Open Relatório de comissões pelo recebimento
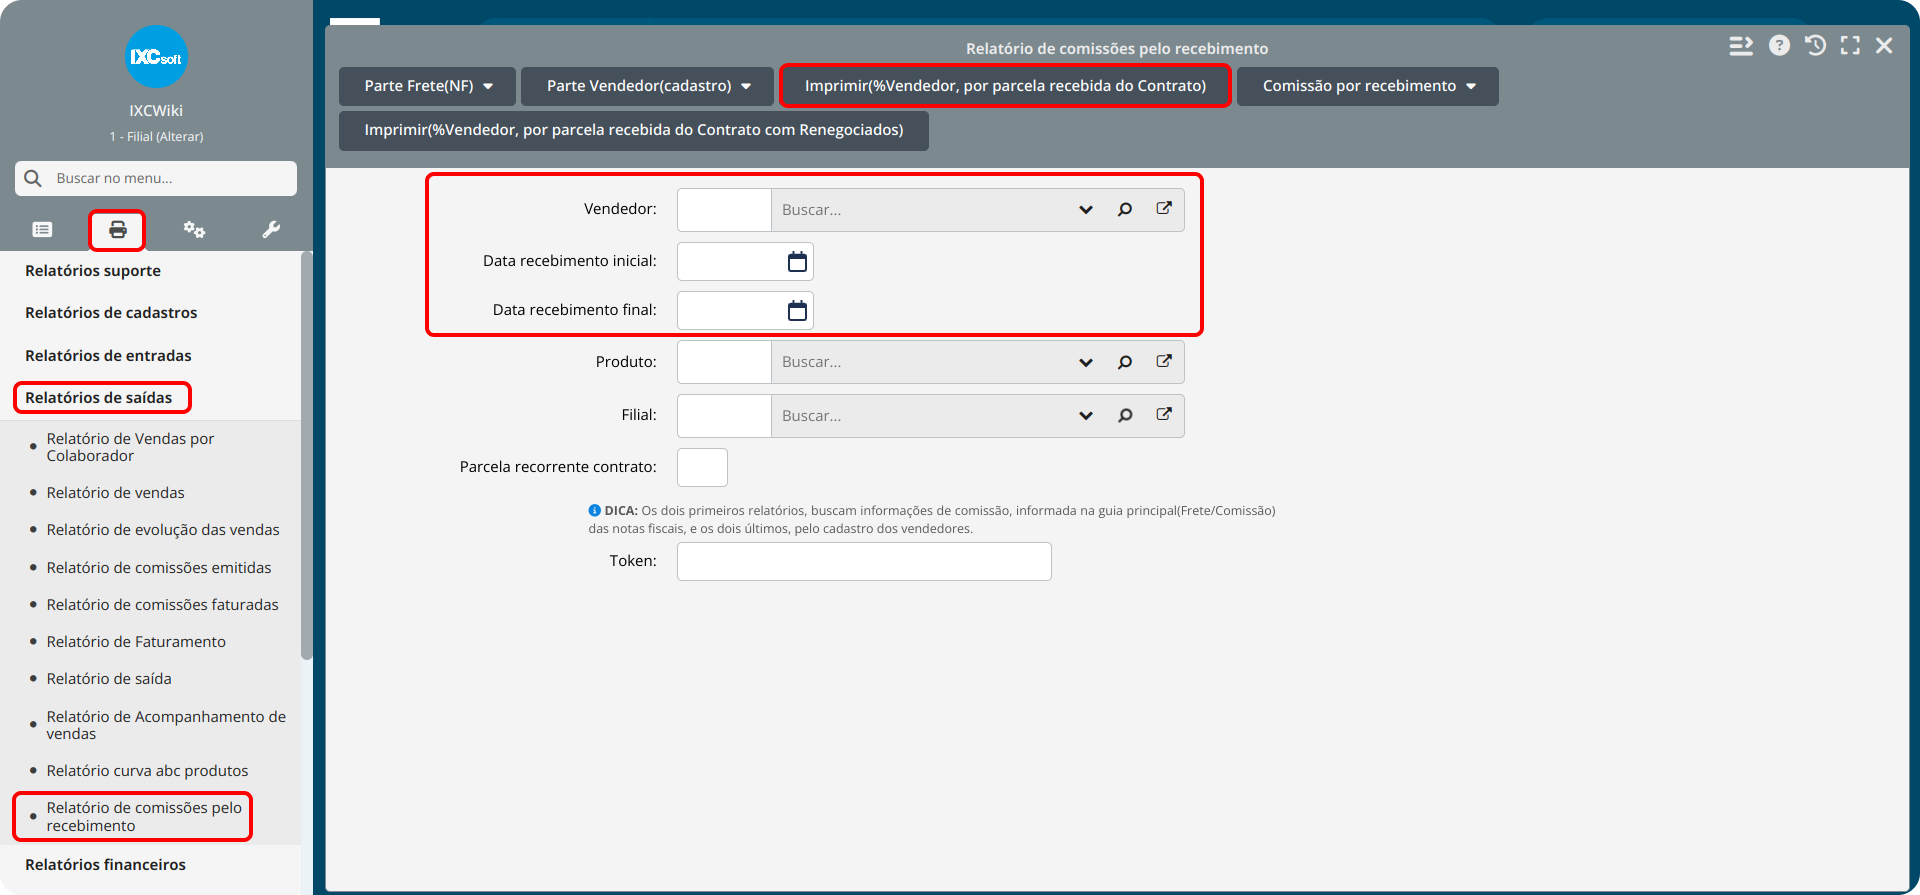Screen dimensions: 1920x895 [x=144, y=817]
